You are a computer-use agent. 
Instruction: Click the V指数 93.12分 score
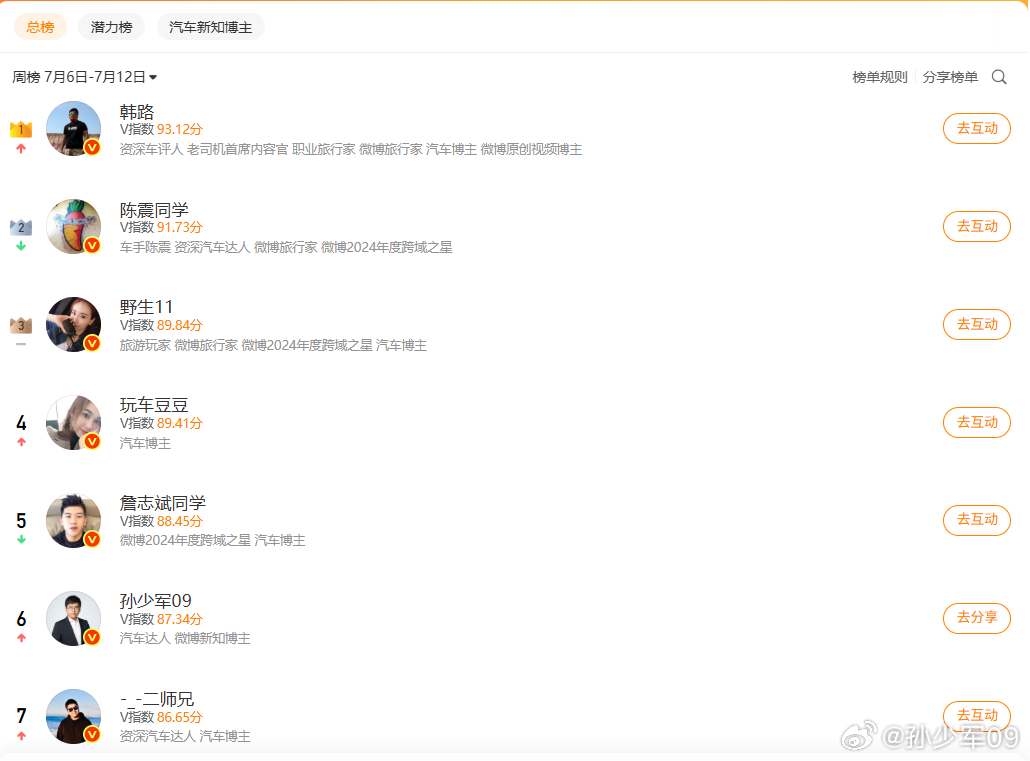coord(161,129)
